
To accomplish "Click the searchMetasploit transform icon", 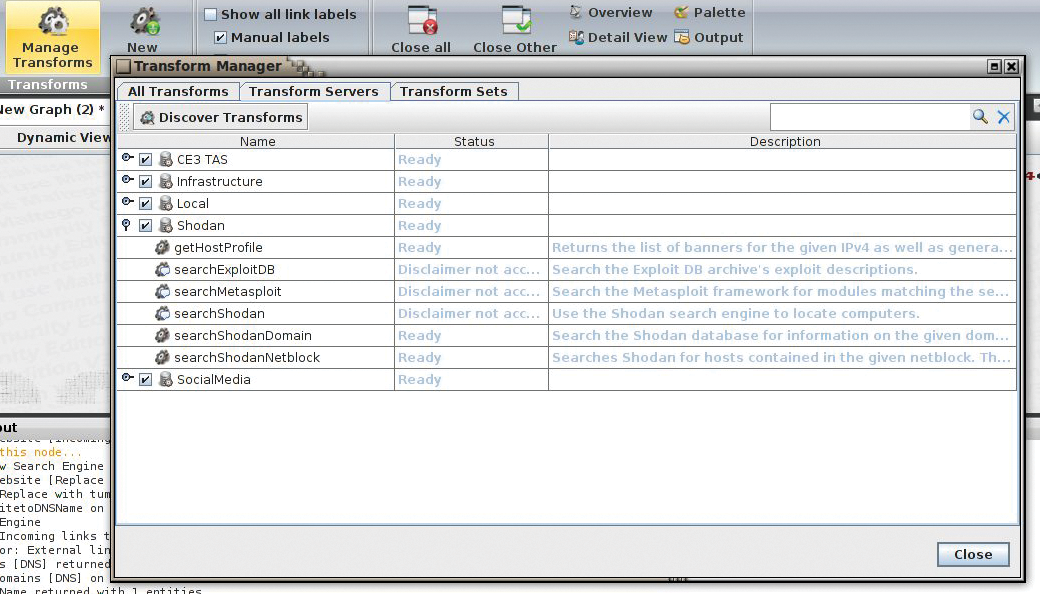I will click(162, 291).
